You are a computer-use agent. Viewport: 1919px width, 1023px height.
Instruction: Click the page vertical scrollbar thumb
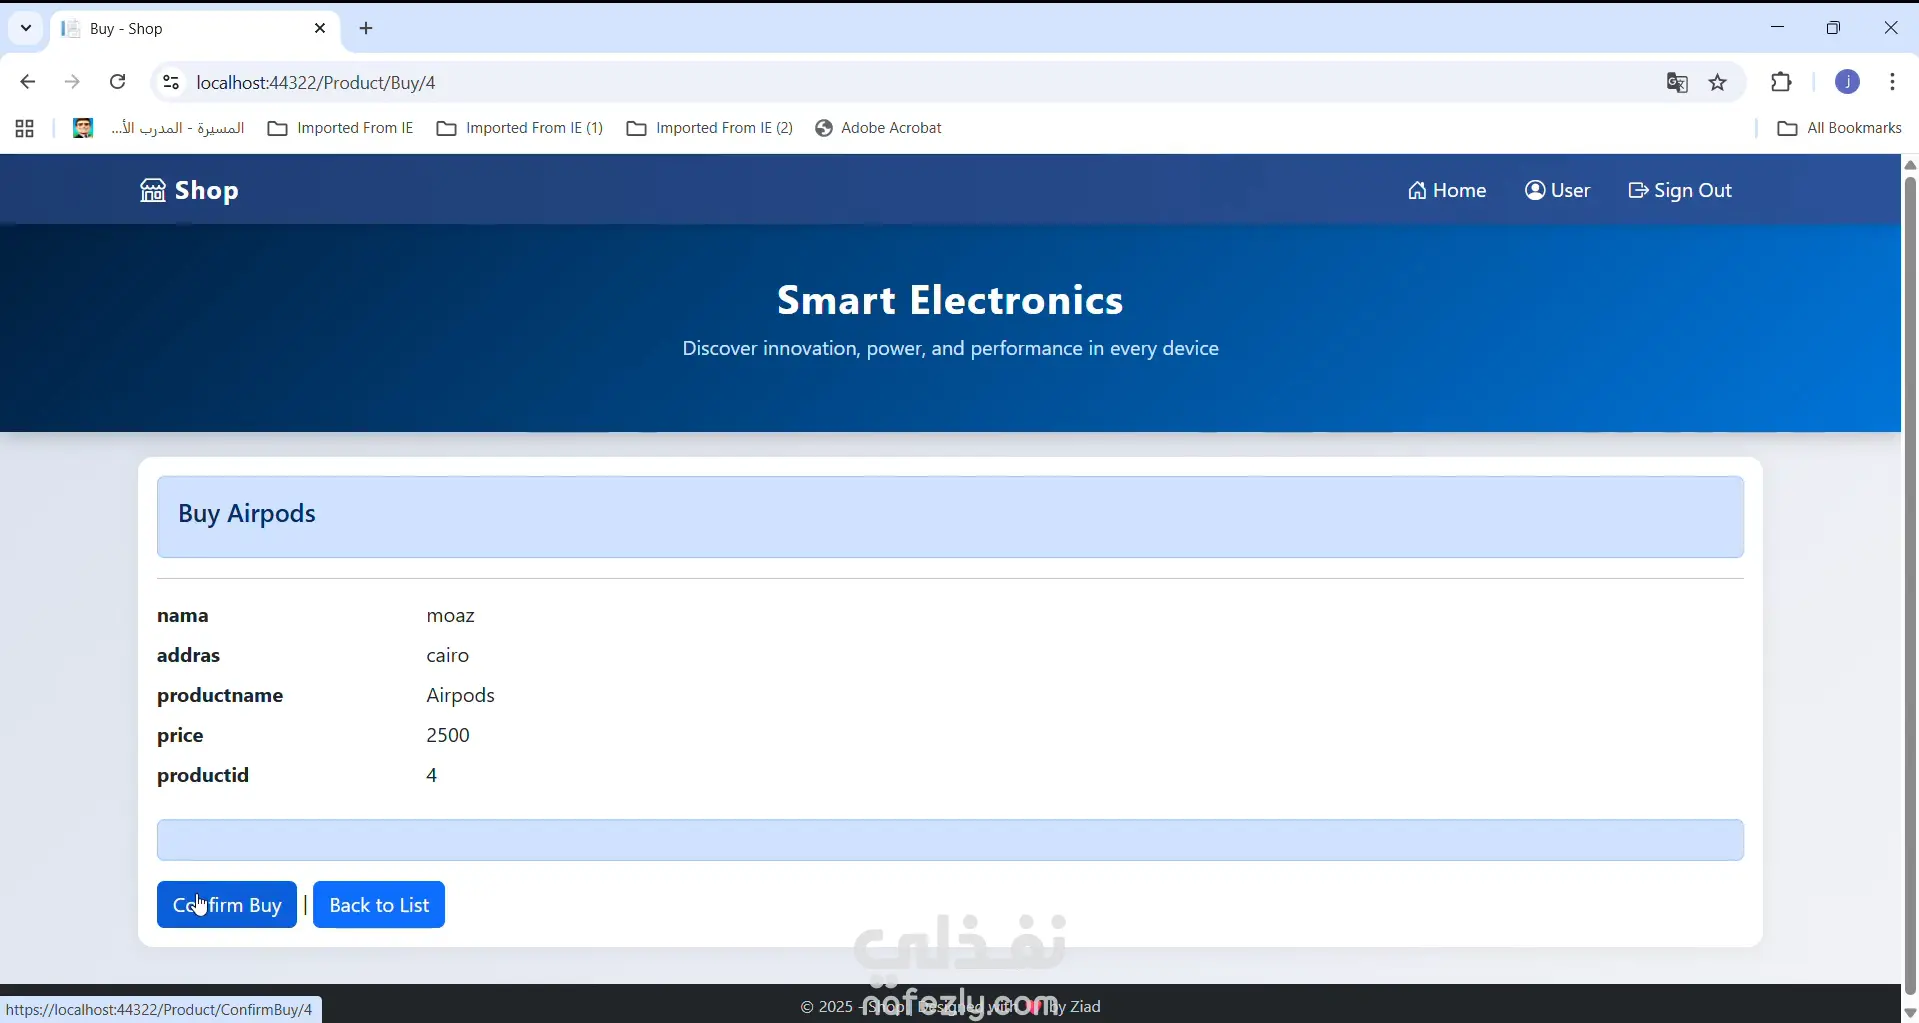(1910, 585)
